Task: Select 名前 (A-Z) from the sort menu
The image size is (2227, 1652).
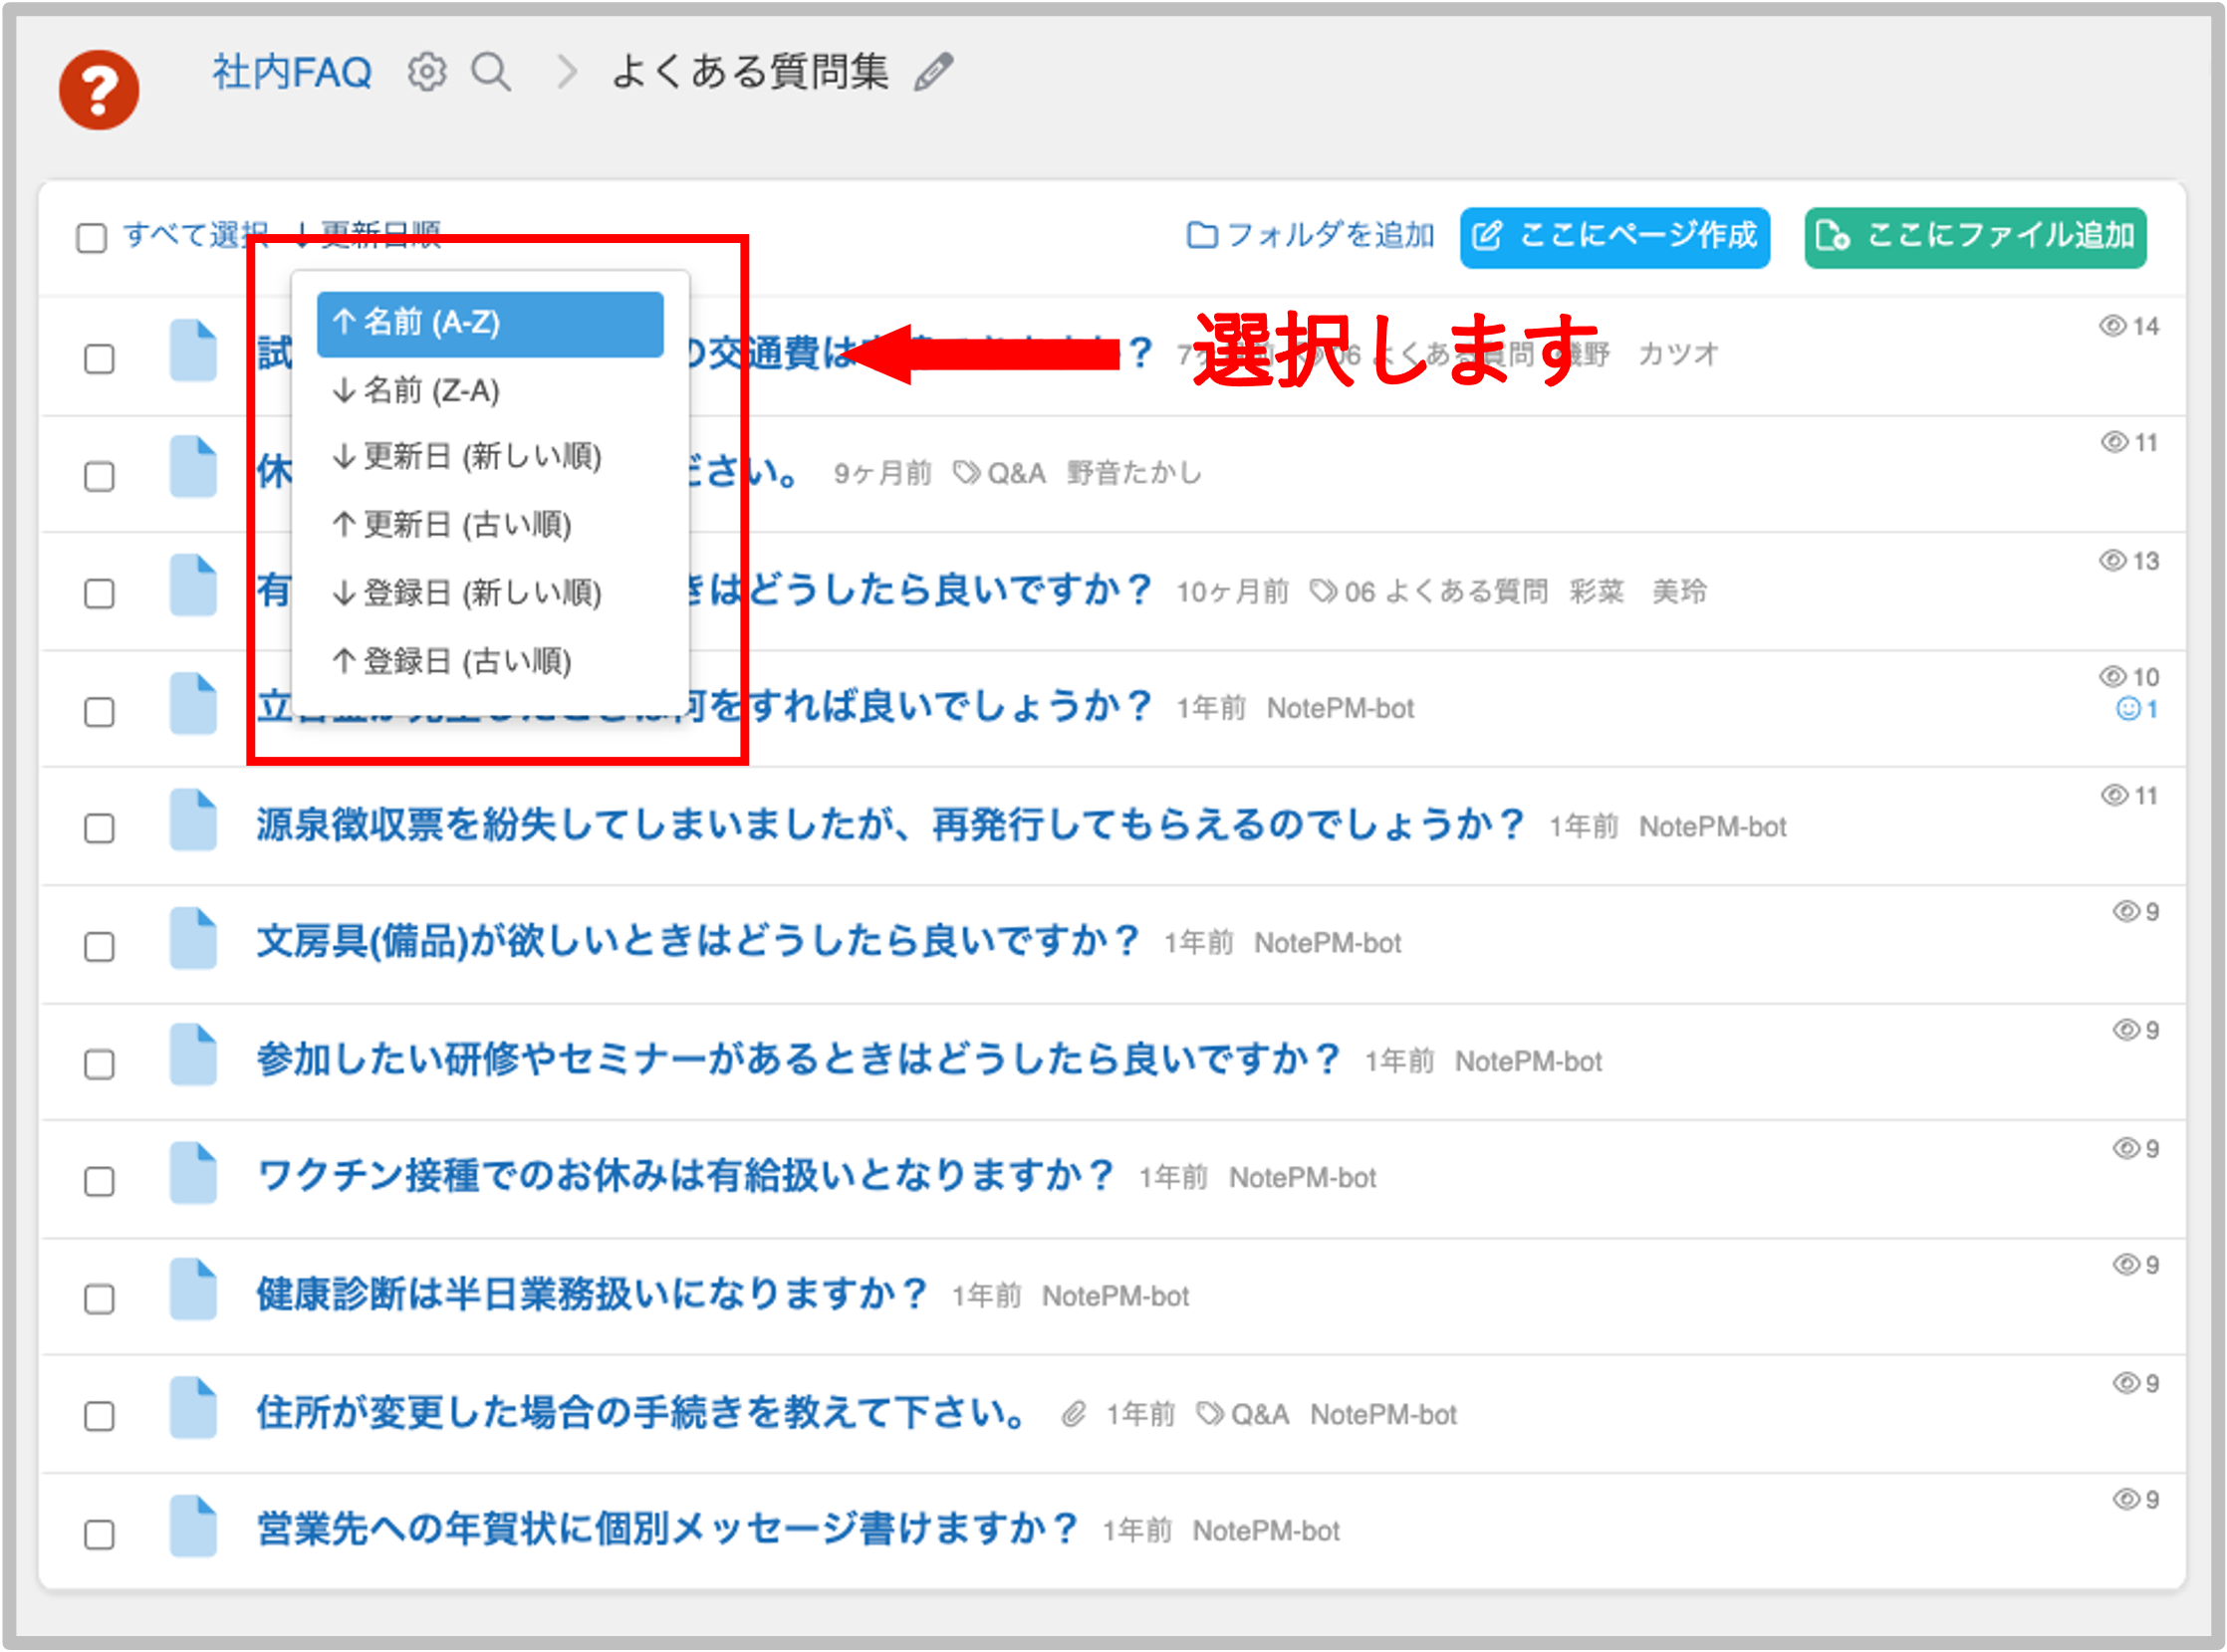Action: point(489,322)
